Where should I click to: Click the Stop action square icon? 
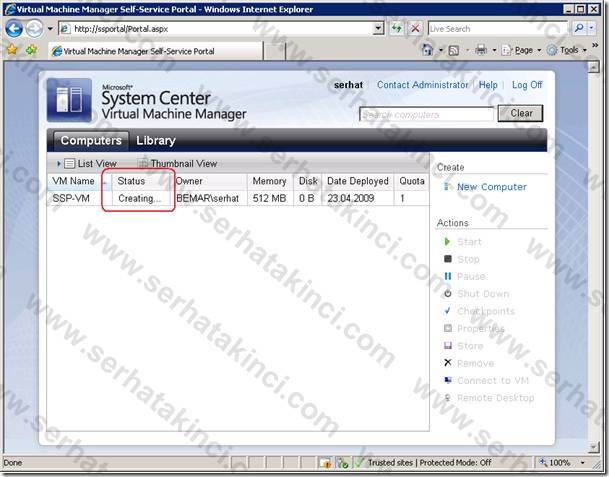click(x=448, y=259)
